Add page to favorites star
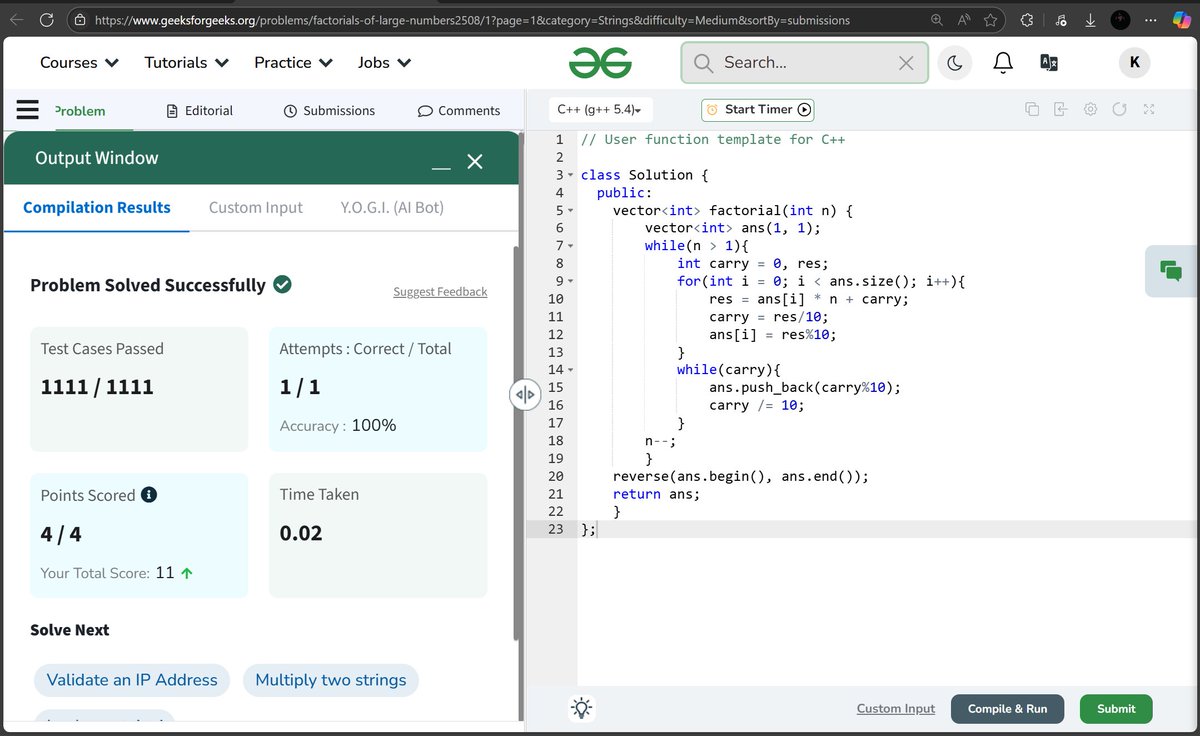 pyautogui.click(x=991, y=19)
